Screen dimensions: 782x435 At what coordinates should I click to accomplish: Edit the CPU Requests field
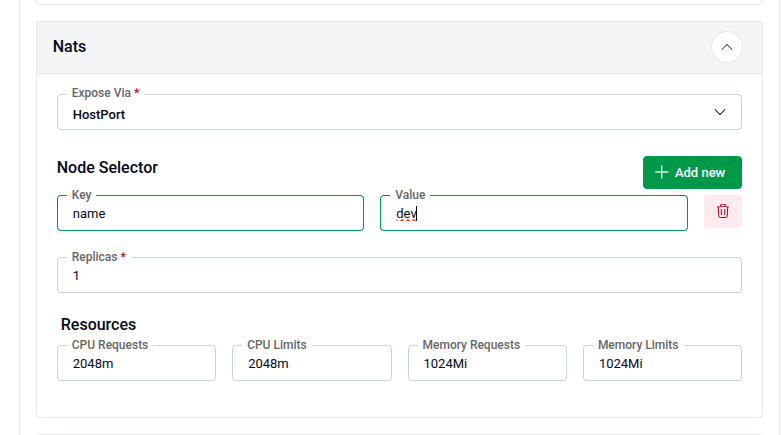point(136,363)
